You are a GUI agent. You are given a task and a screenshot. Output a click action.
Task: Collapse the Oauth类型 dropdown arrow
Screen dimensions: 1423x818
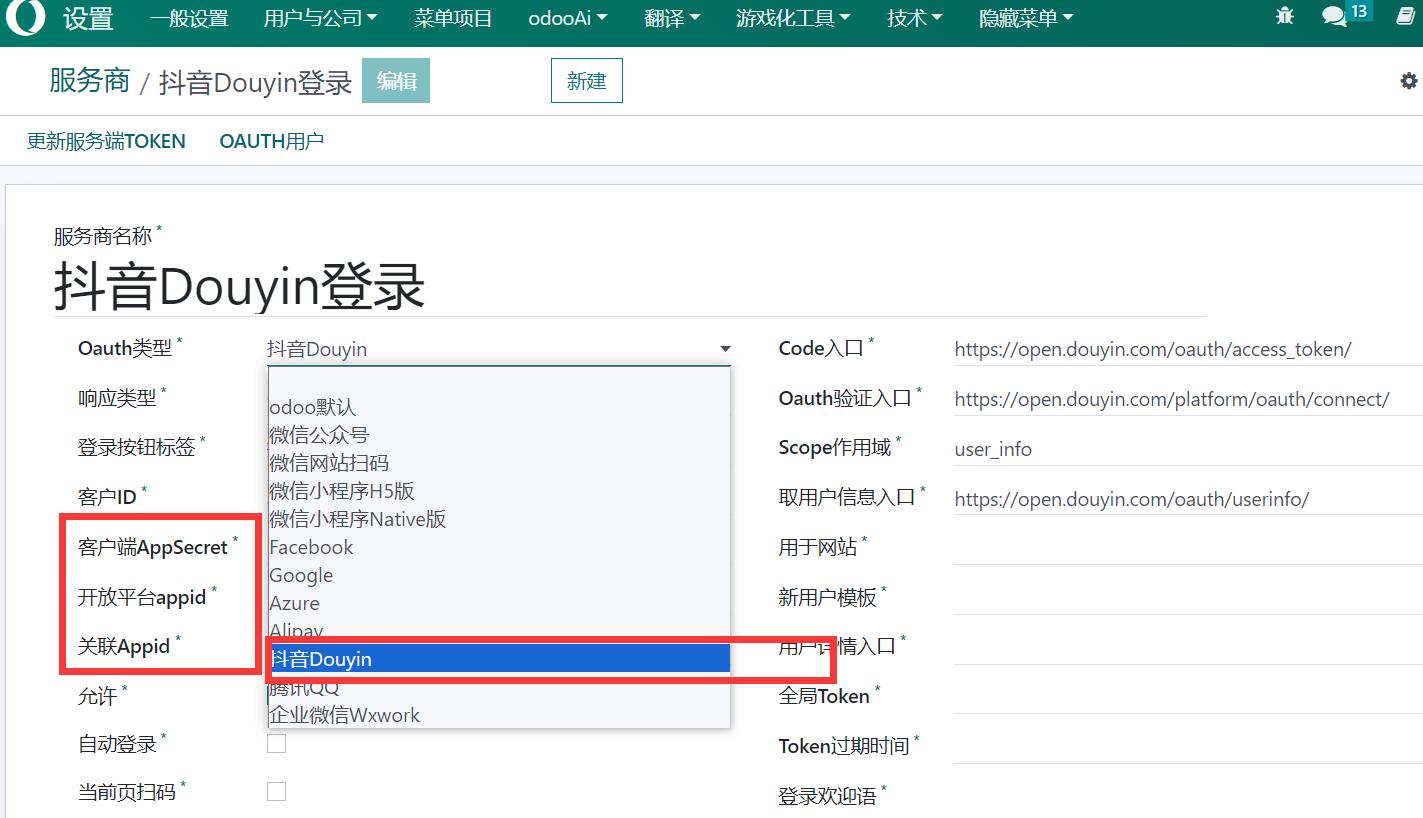pos(725,349)
